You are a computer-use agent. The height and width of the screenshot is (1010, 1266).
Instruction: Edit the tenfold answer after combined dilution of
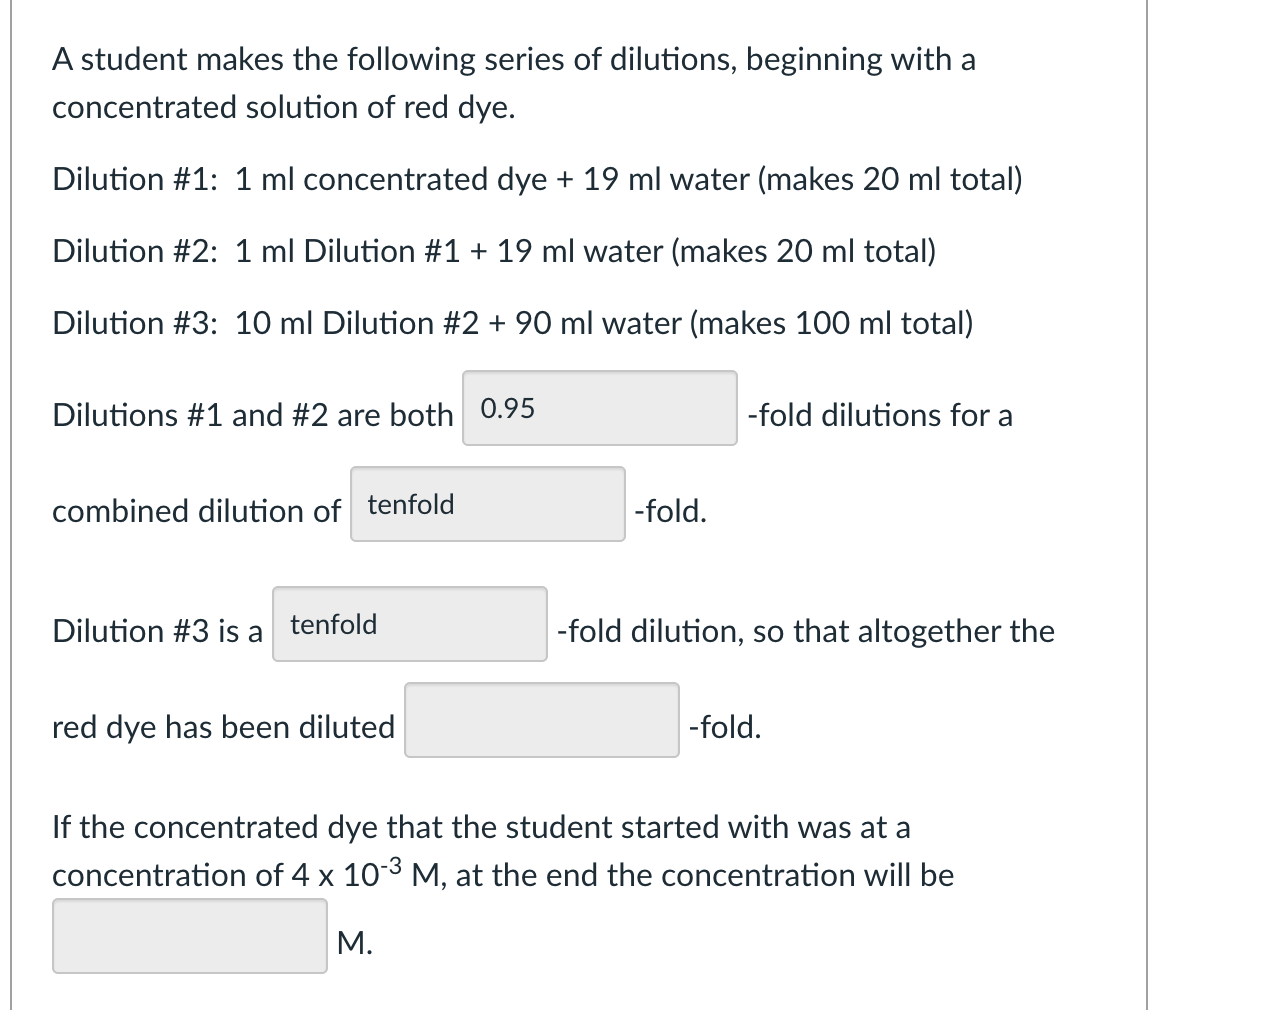click(486, 503)
